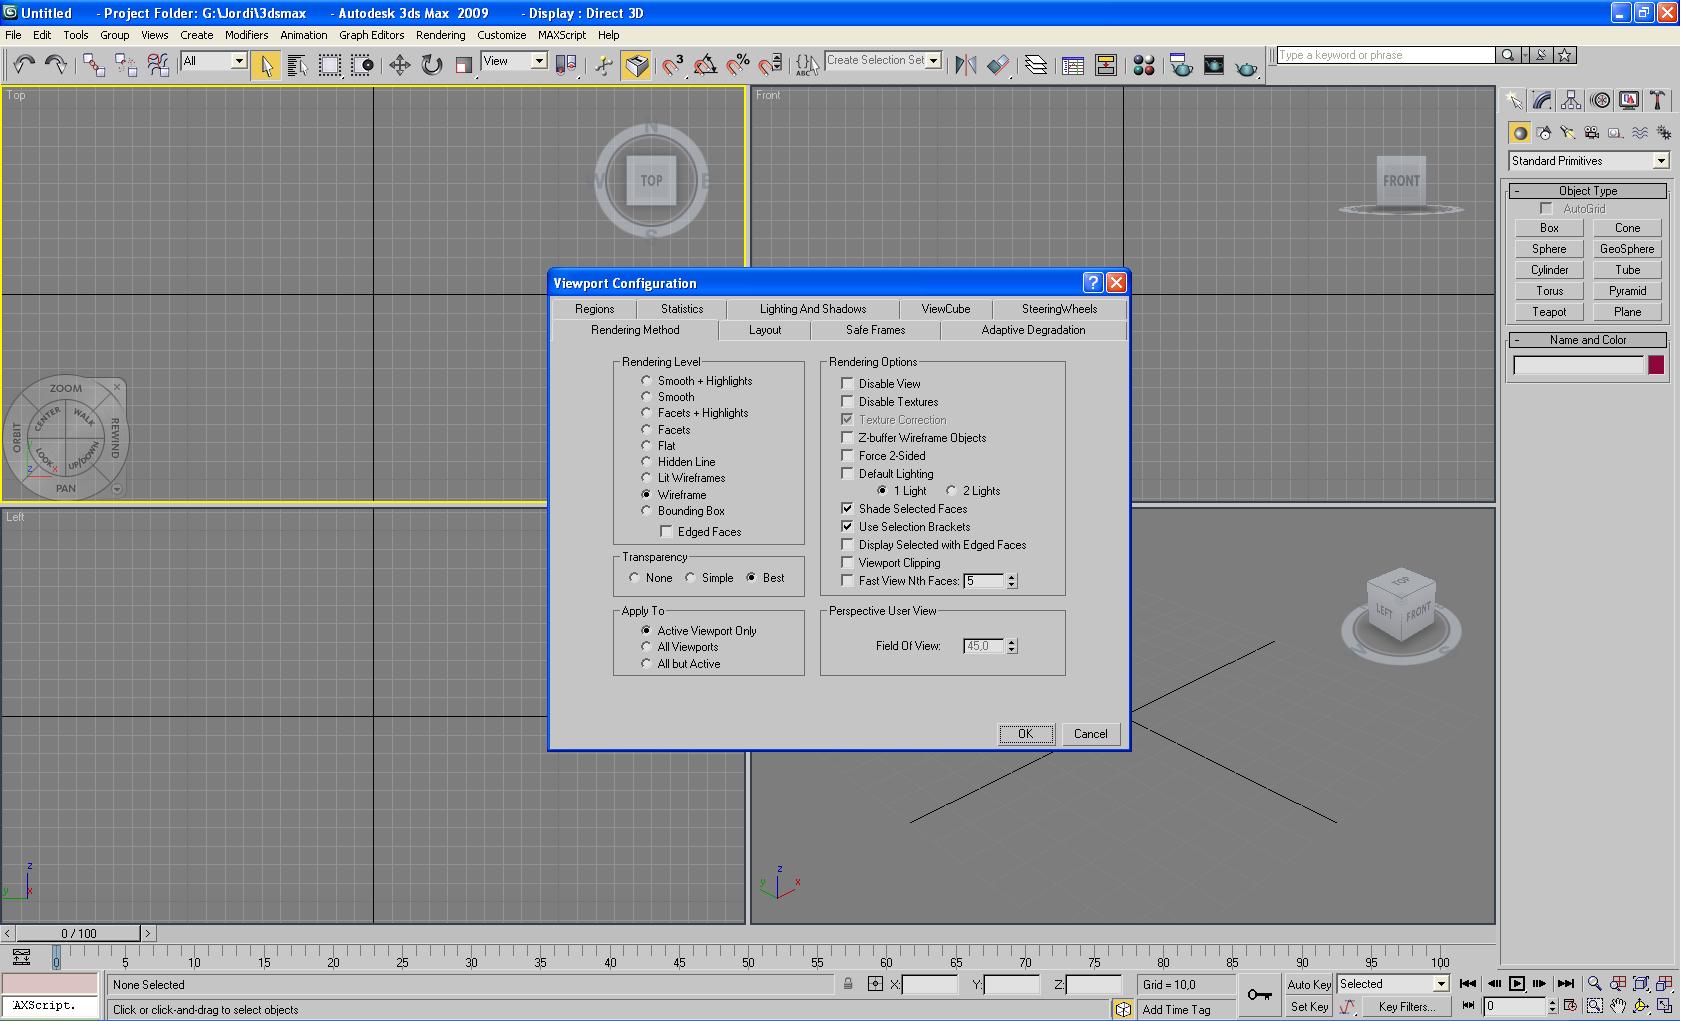
Task: Click the Undo arrow in main toolbar
Action: coord(23,65)
